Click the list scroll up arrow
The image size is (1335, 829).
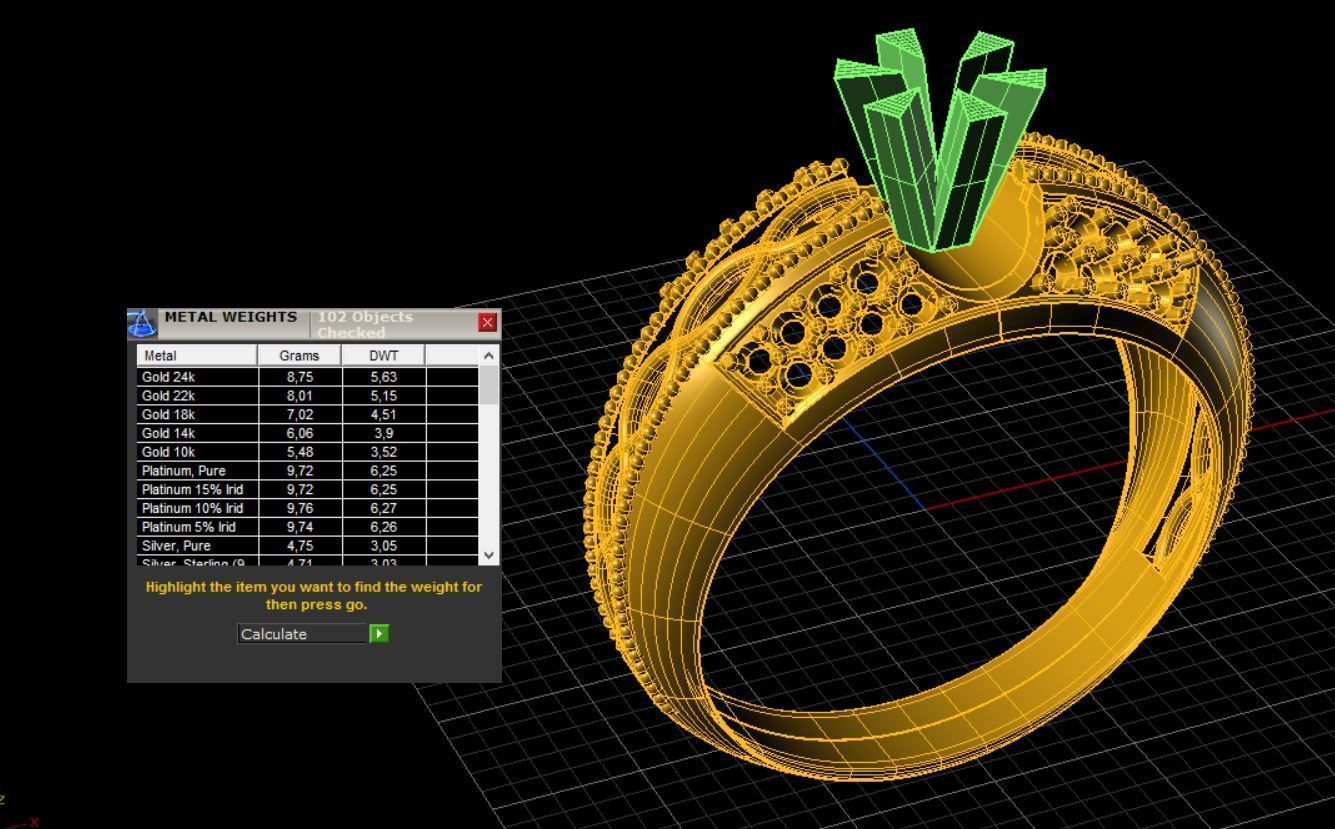(488, 355)
